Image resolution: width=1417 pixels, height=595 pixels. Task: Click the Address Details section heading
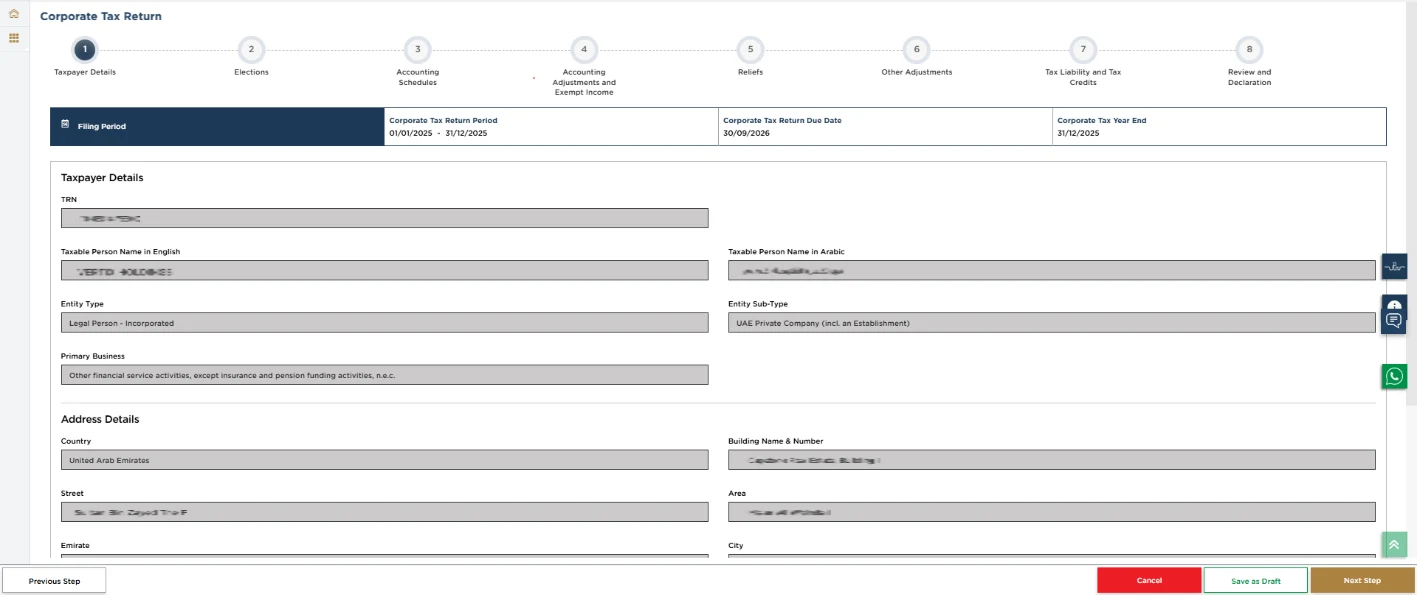100,419
